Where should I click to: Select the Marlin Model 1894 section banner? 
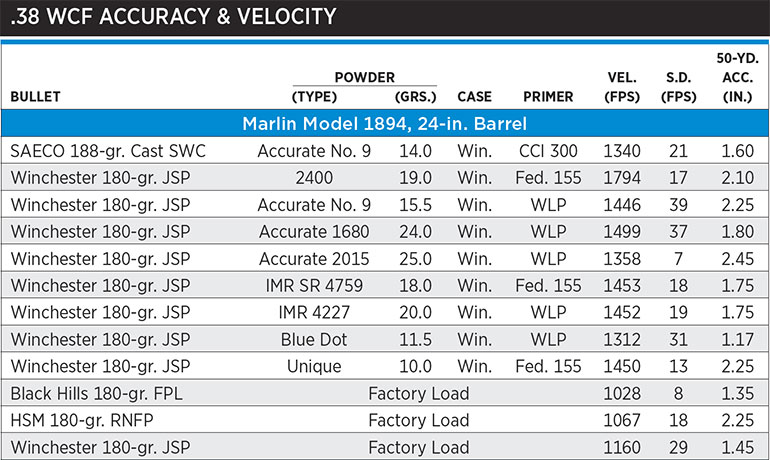pyautogui.click(x=385, y=123)
